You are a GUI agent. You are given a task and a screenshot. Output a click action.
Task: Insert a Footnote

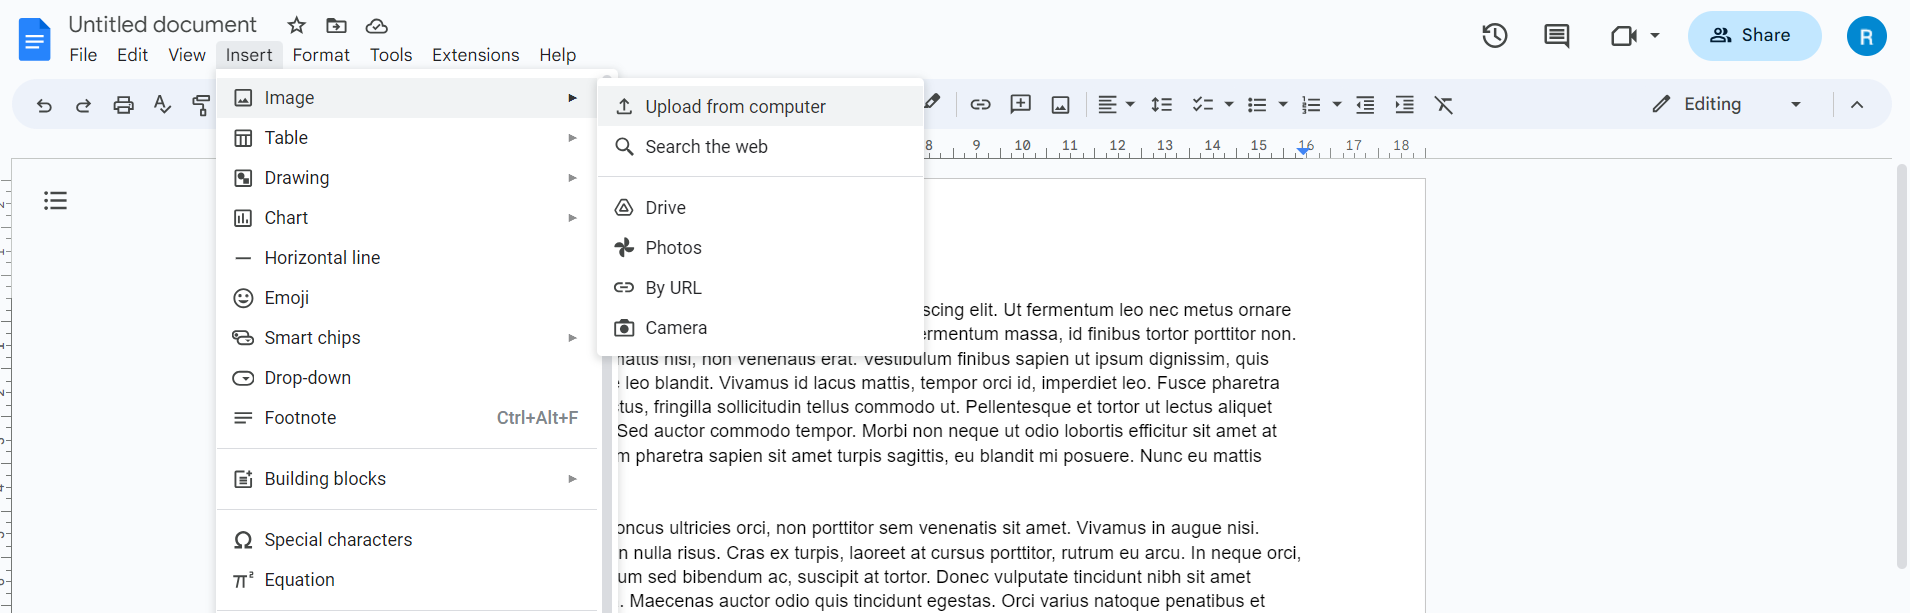(x=407, y=418)
